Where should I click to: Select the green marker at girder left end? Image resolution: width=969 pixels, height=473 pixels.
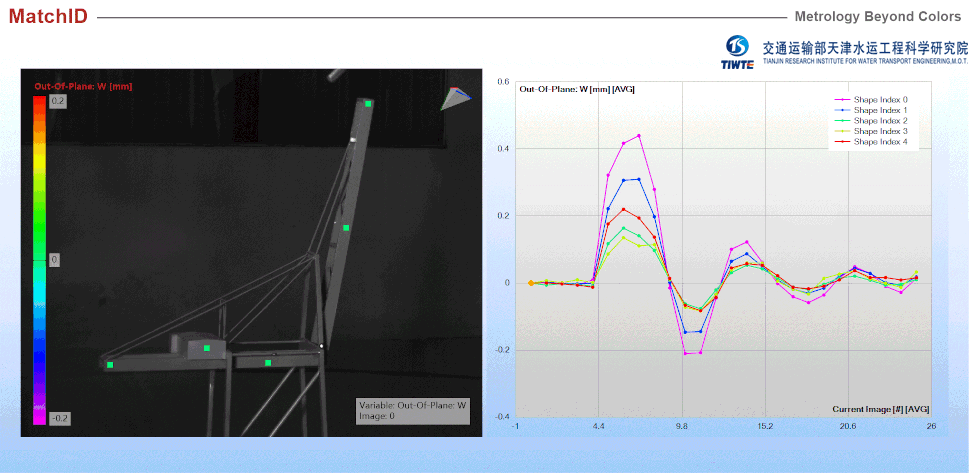(x=110, y=365)
